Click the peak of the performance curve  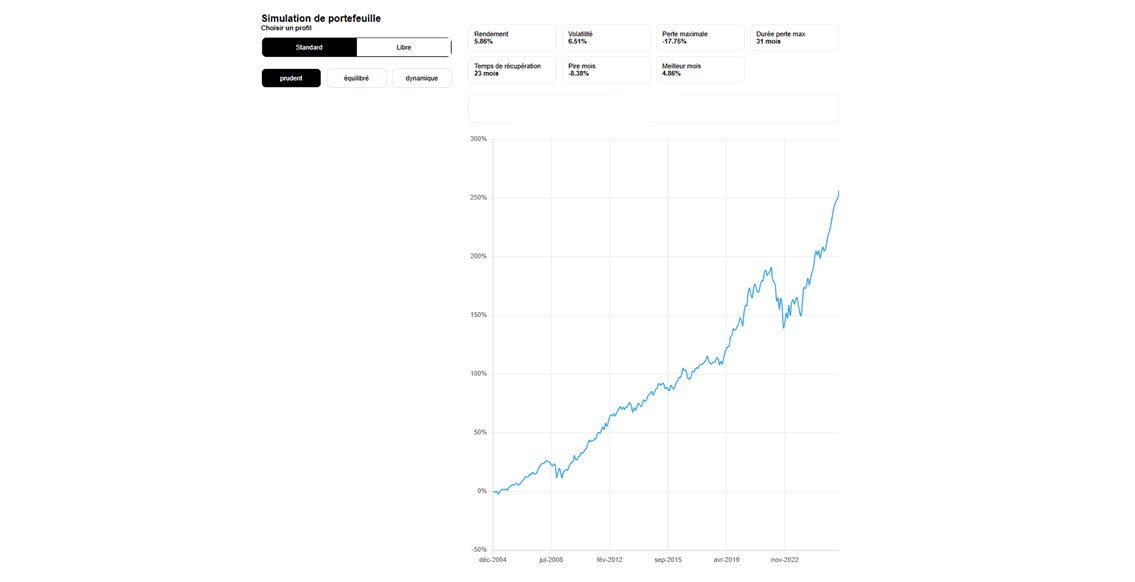pyautogui.click(x=838, y=192)
